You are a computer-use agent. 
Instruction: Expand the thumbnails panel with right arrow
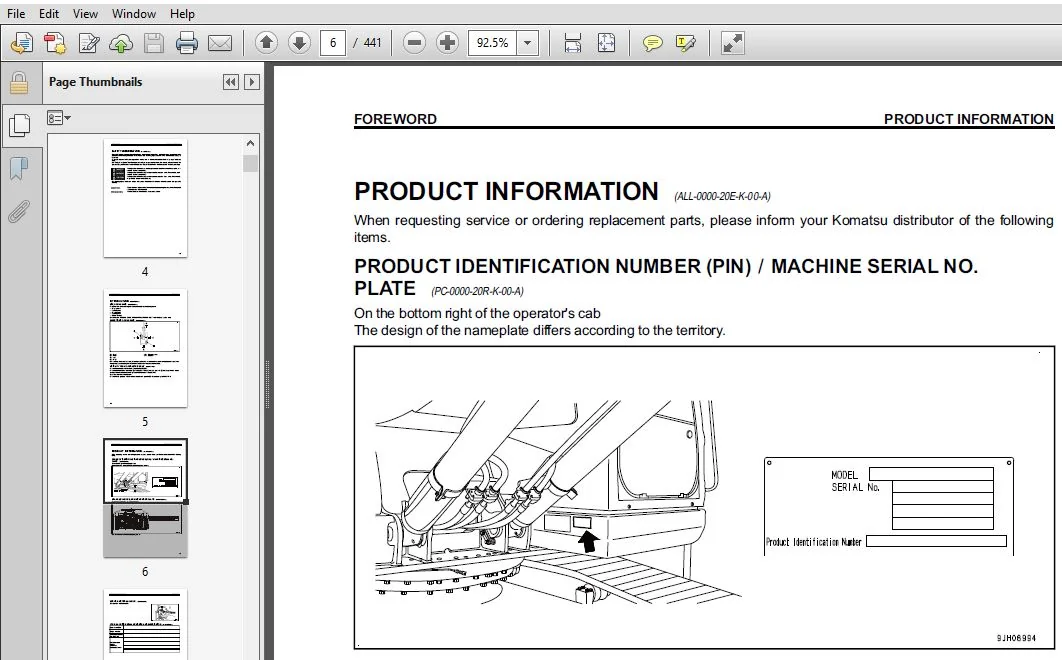(x=251, y=82)
